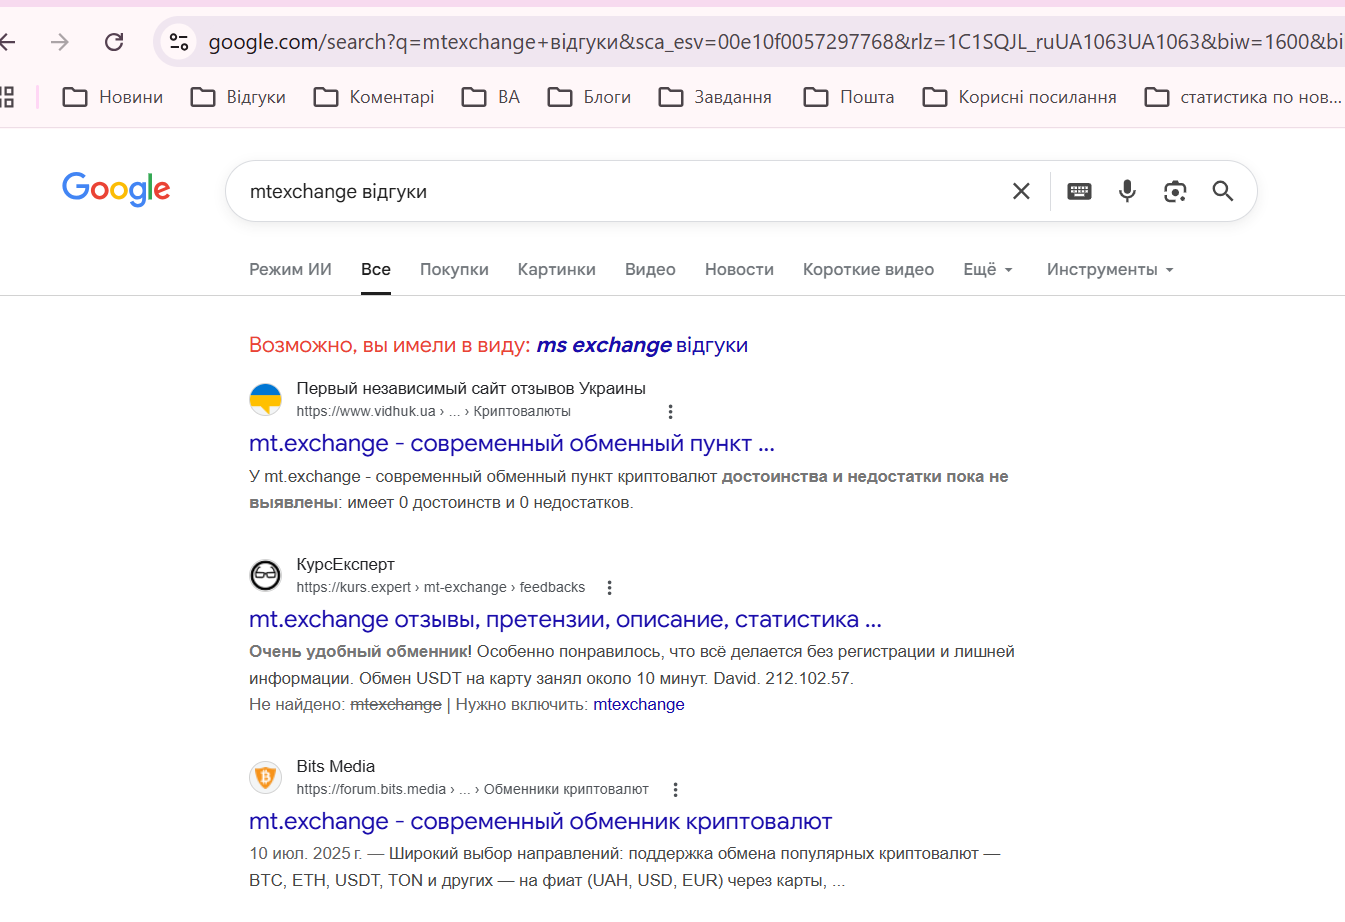Open the Пошта bookmarks folder
The width and height of the screenshot is (1345, 922).
[849, 97]
